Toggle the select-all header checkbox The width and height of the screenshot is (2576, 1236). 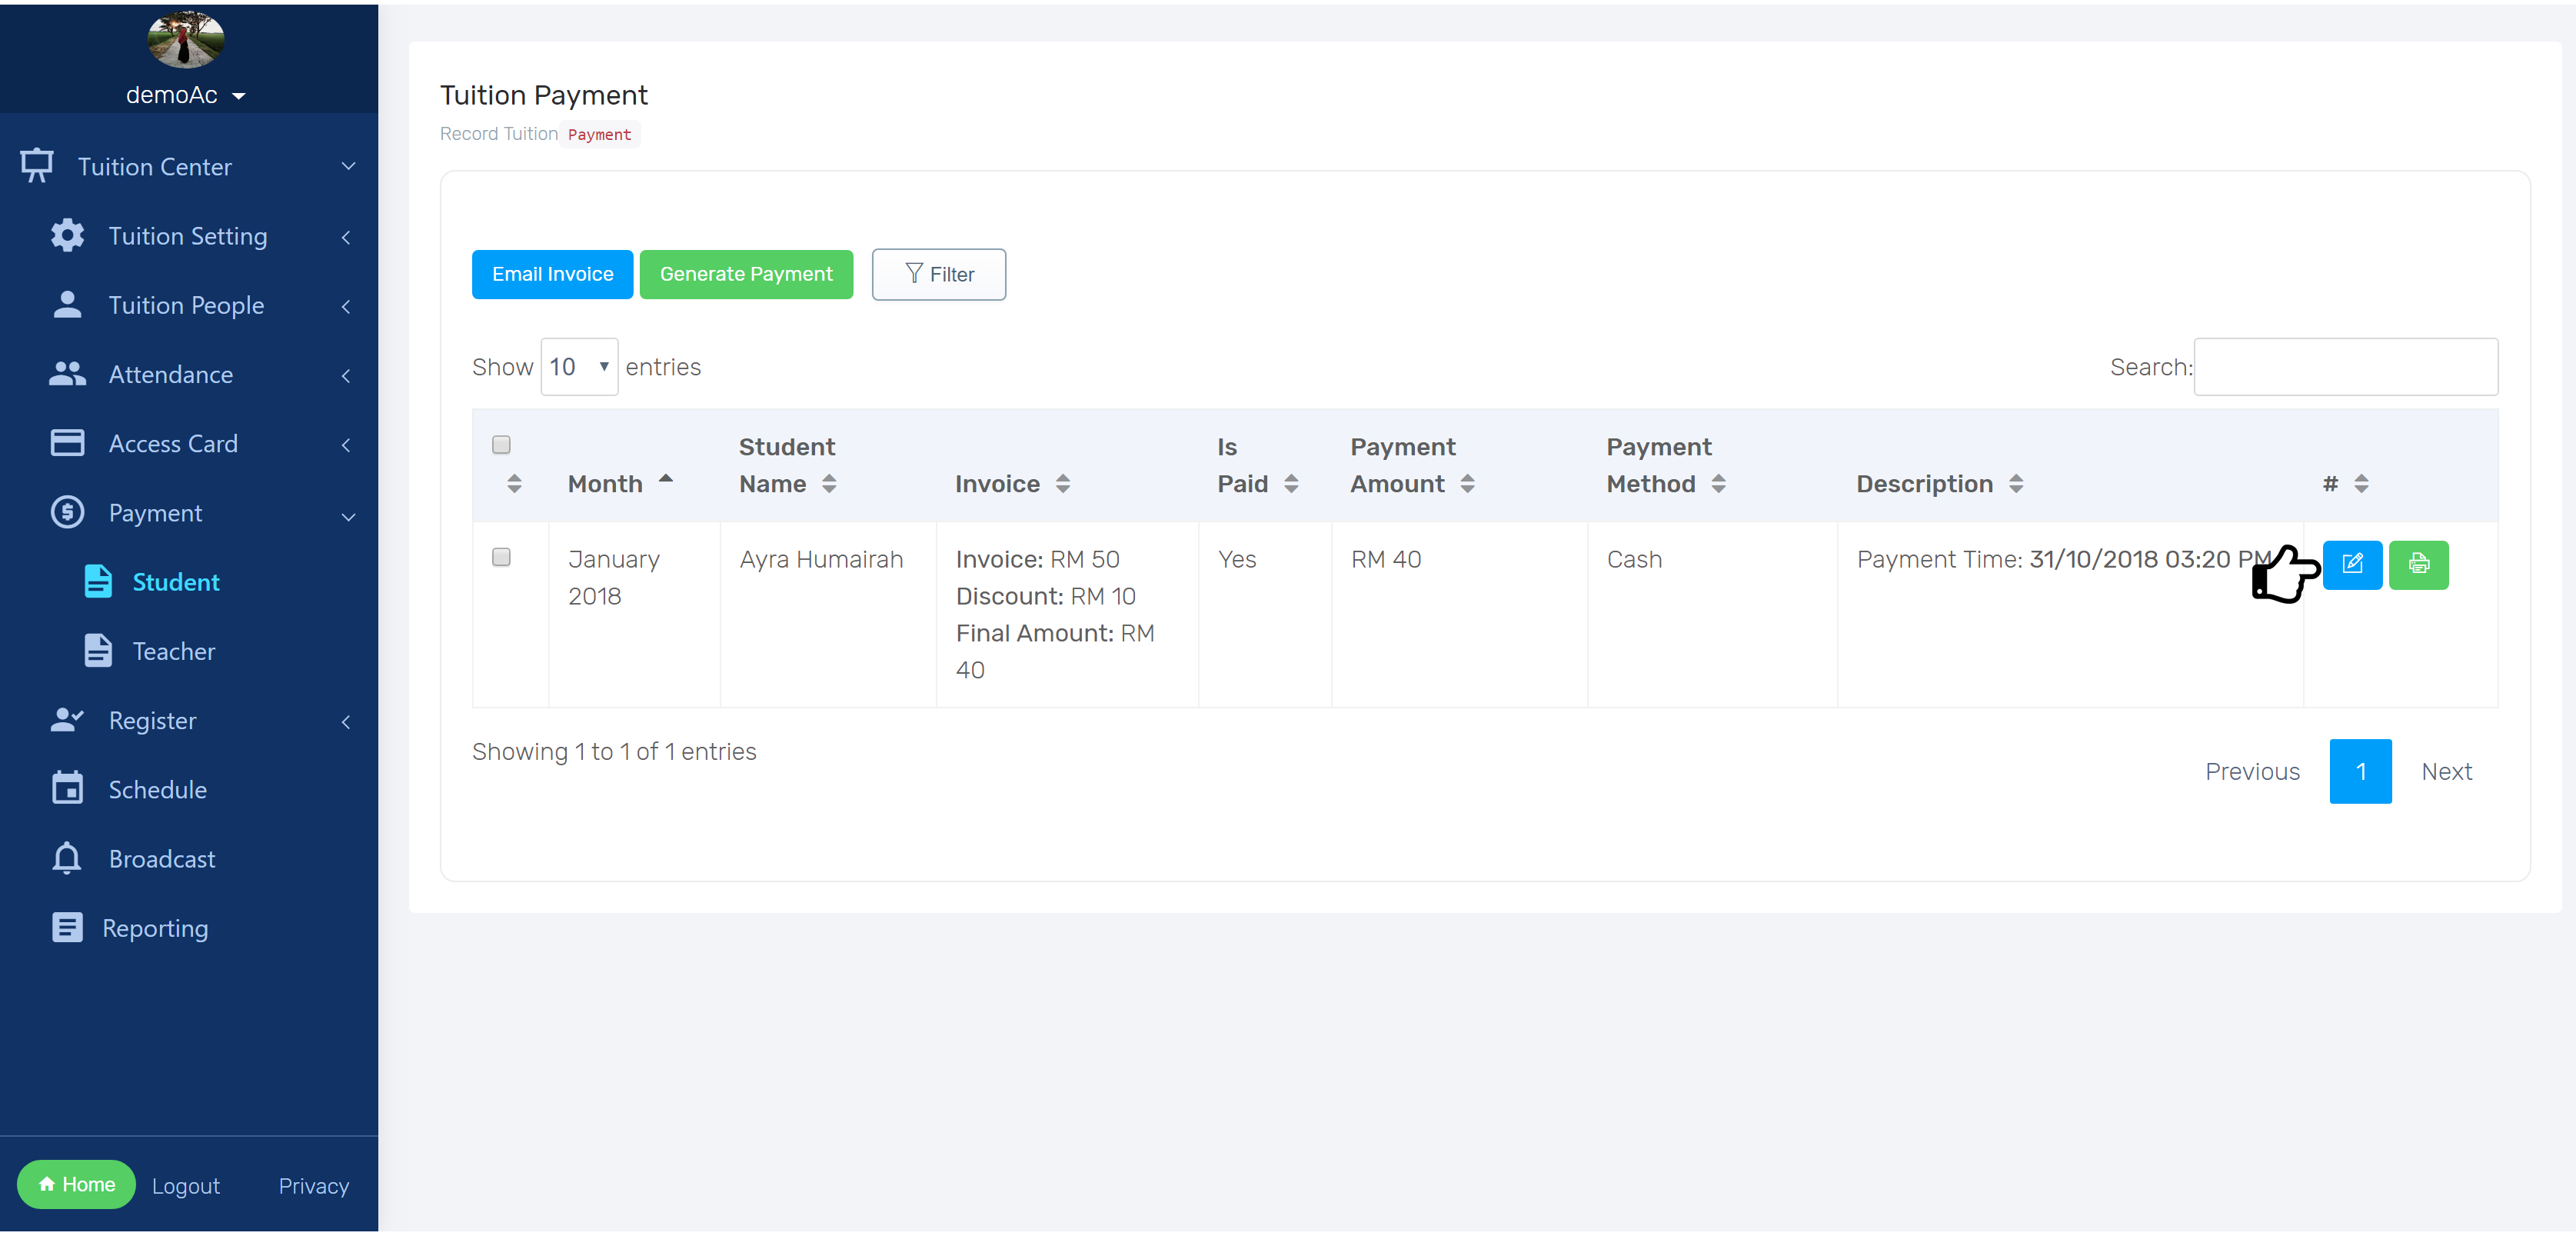[501, 444]
